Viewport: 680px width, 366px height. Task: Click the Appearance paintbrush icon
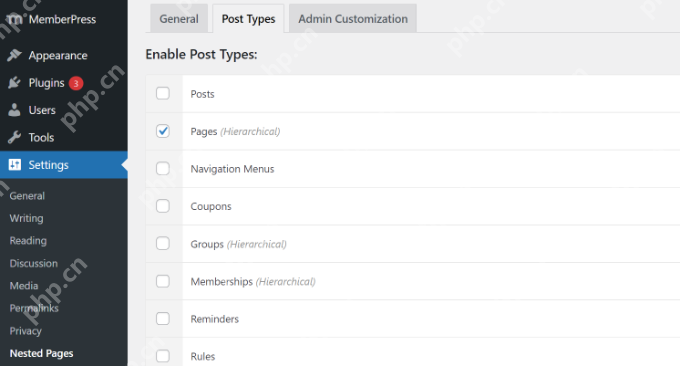coord(14,55)
